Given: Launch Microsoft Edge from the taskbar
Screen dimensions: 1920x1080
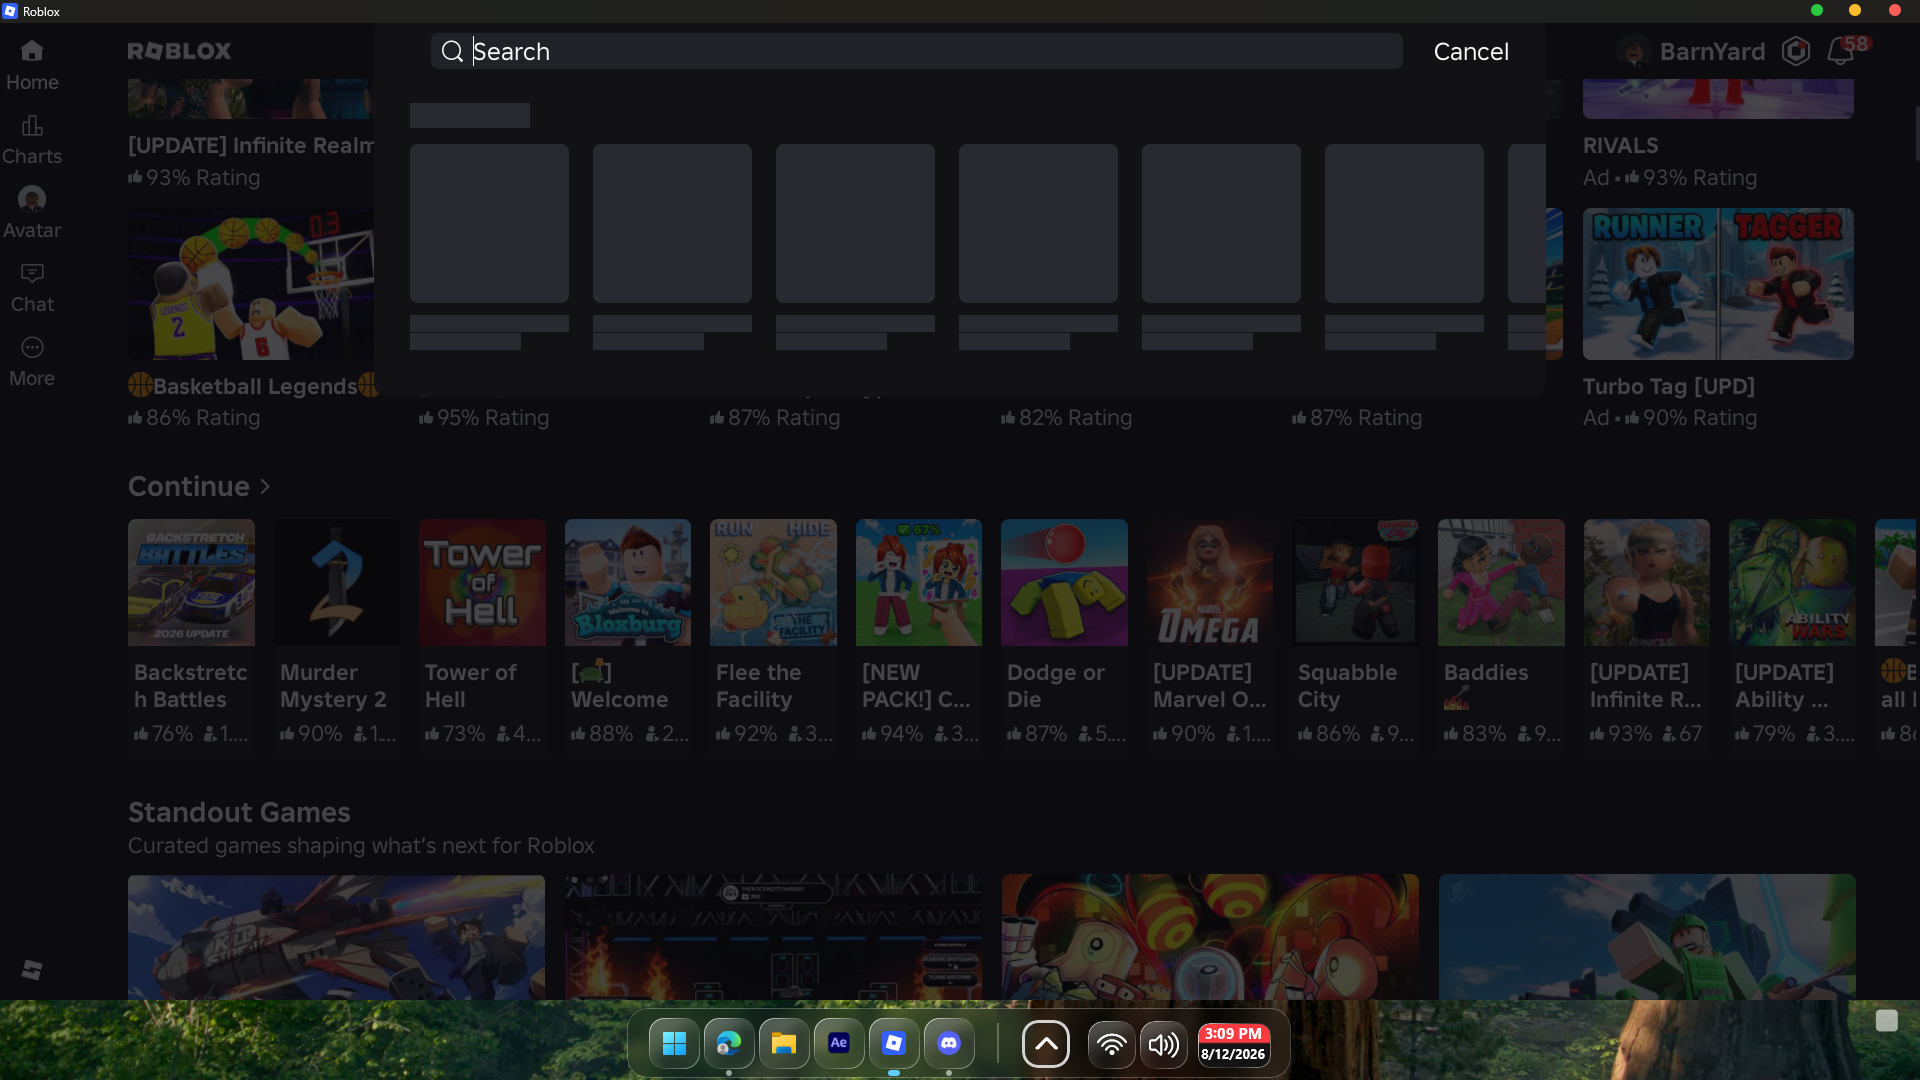Looking at the screenshot, I should [x=729, y=1044].
